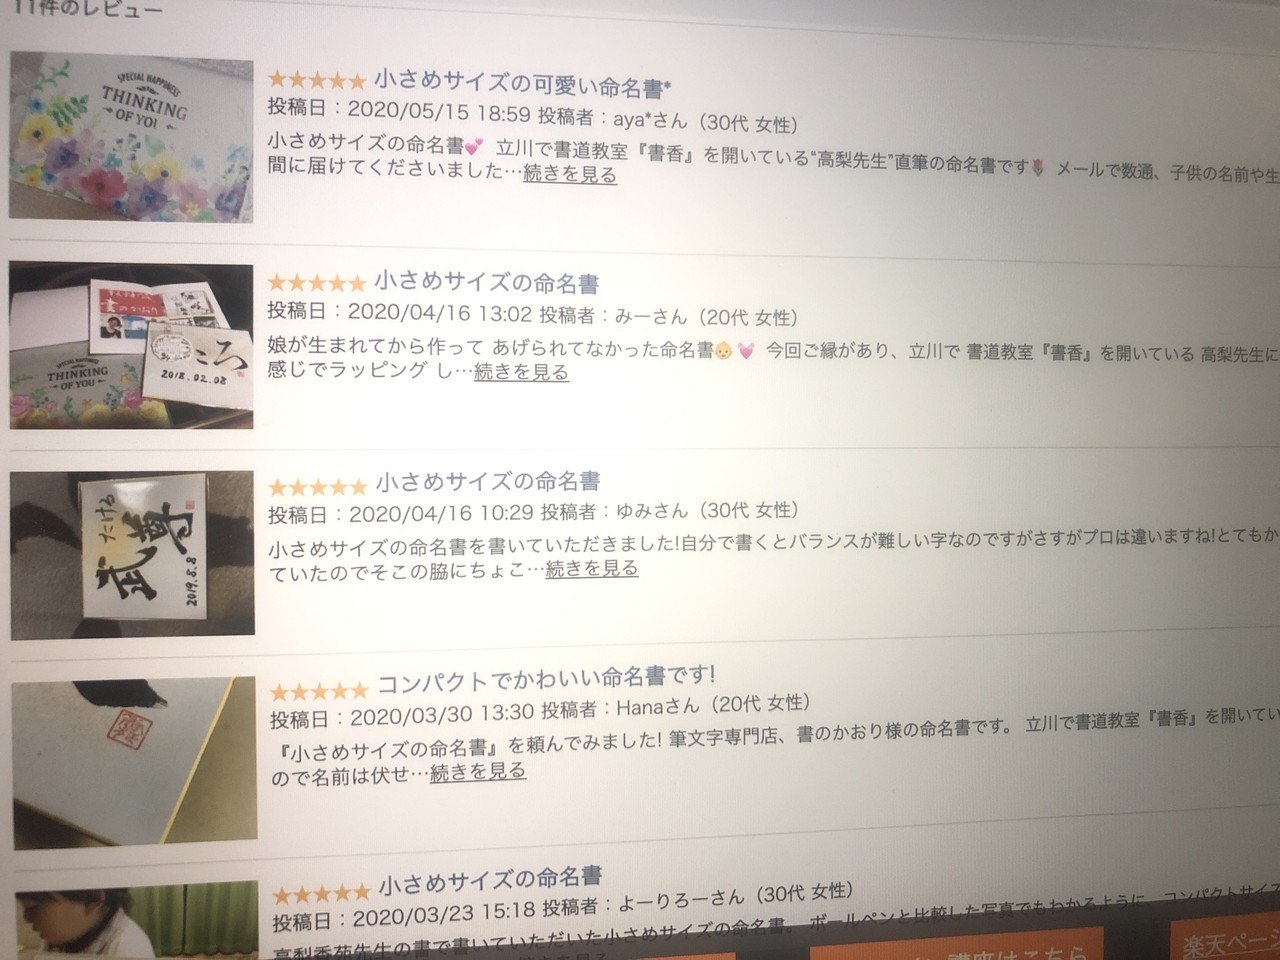This screenshot has width=1280, height=960.
Task: Open the calligraphy artwork thumbnail dated 2019.8.8
Action: [x=132, y=553]
